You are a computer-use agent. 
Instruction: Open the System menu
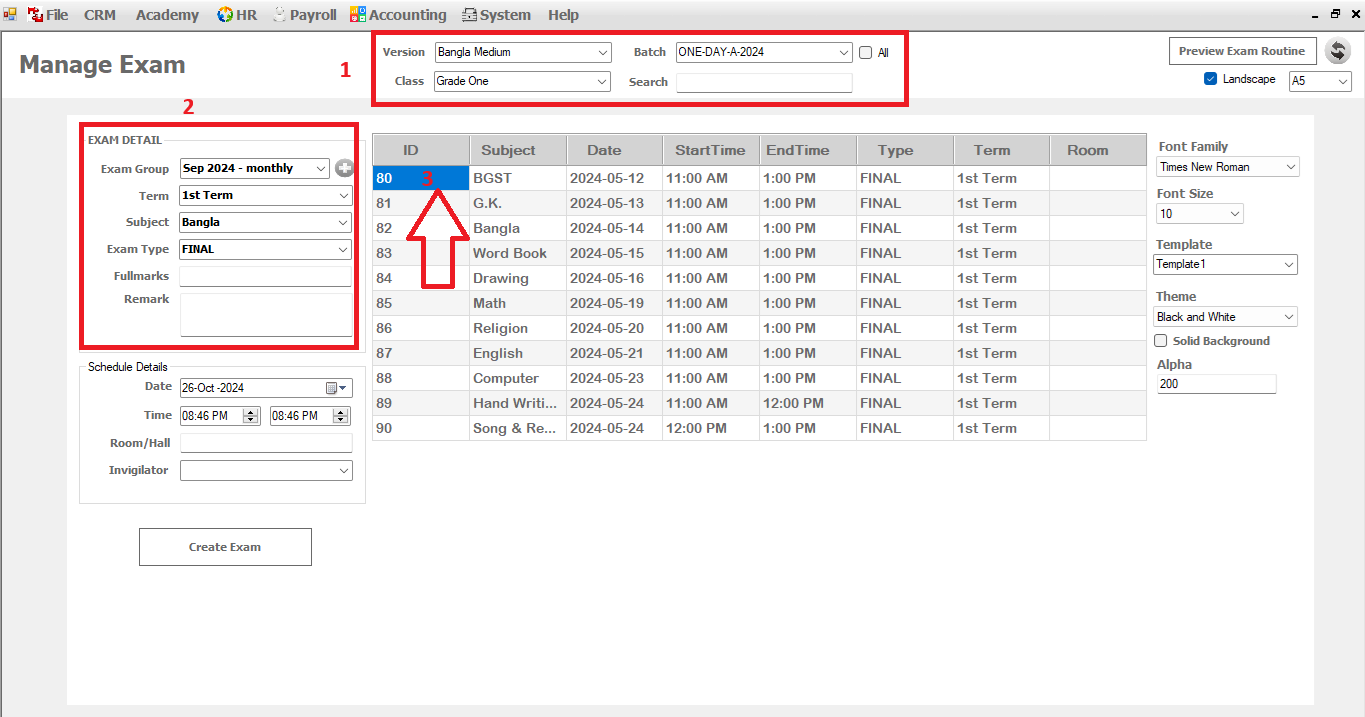click(x=496, y=15)
